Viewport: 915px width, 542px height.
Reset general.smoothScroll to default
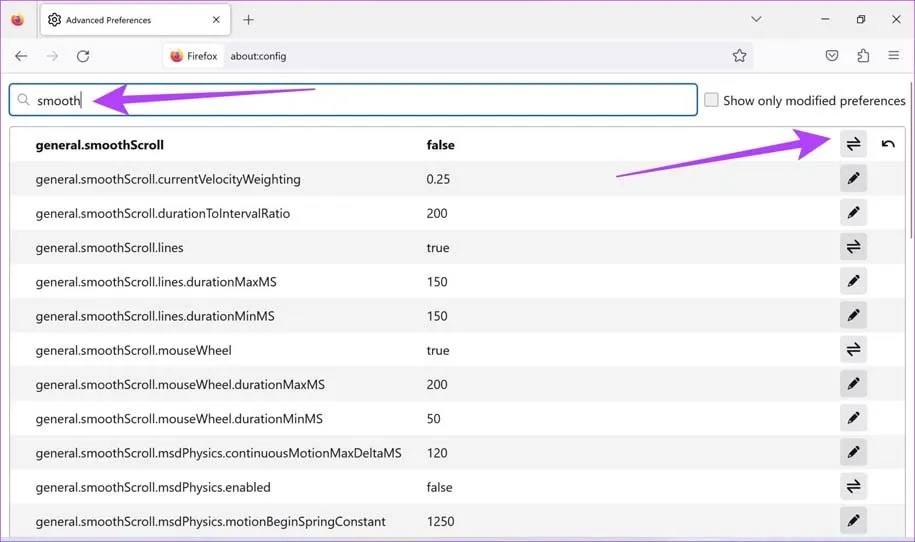888,145
